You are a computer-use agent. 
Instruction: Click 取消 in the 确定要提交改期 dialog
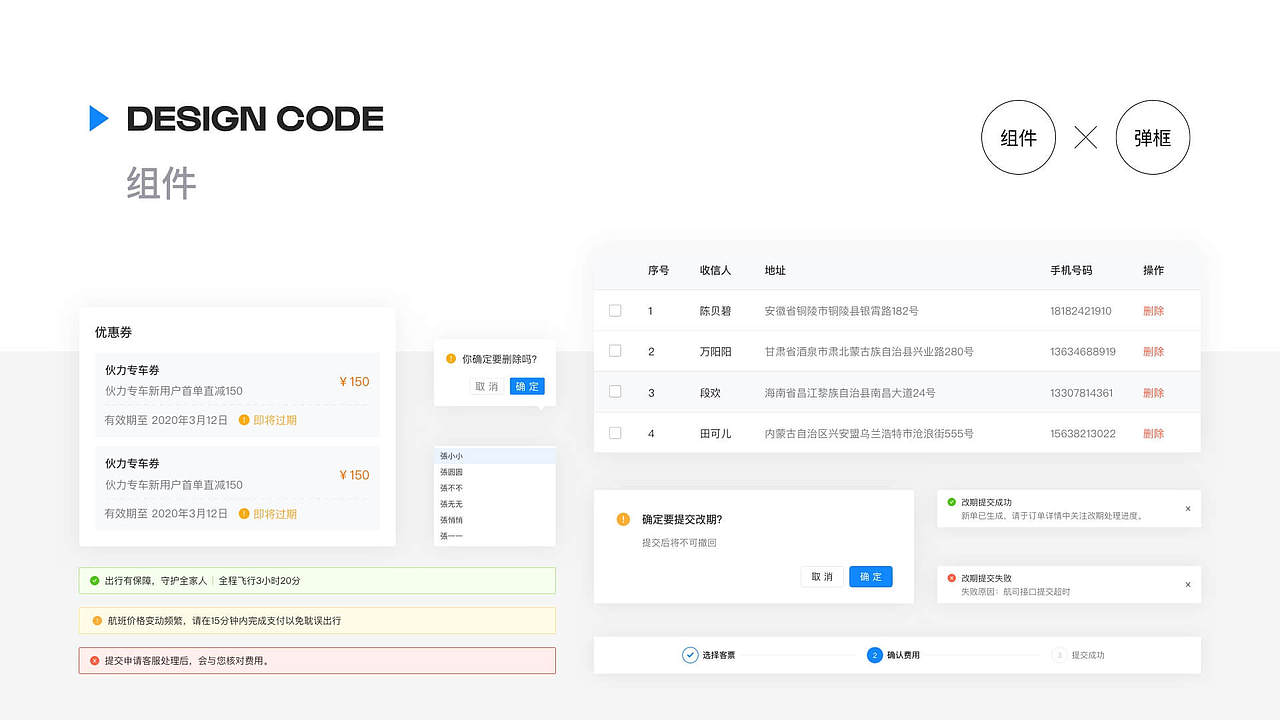(822, 577)
